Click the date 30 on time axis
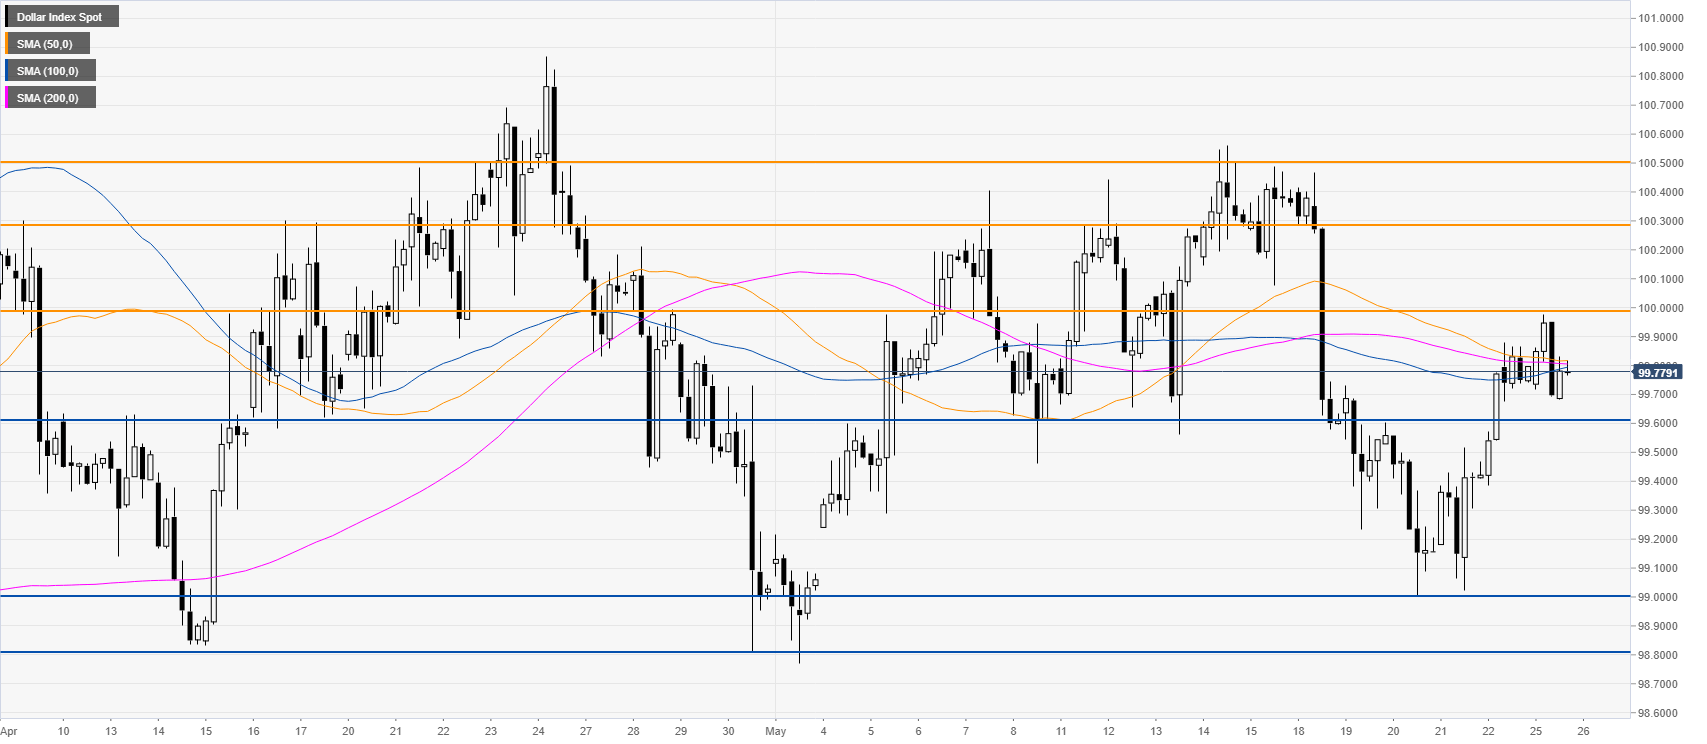Image resolution: width=1707 pixels, height=744 pixels. tap(728, 731)
